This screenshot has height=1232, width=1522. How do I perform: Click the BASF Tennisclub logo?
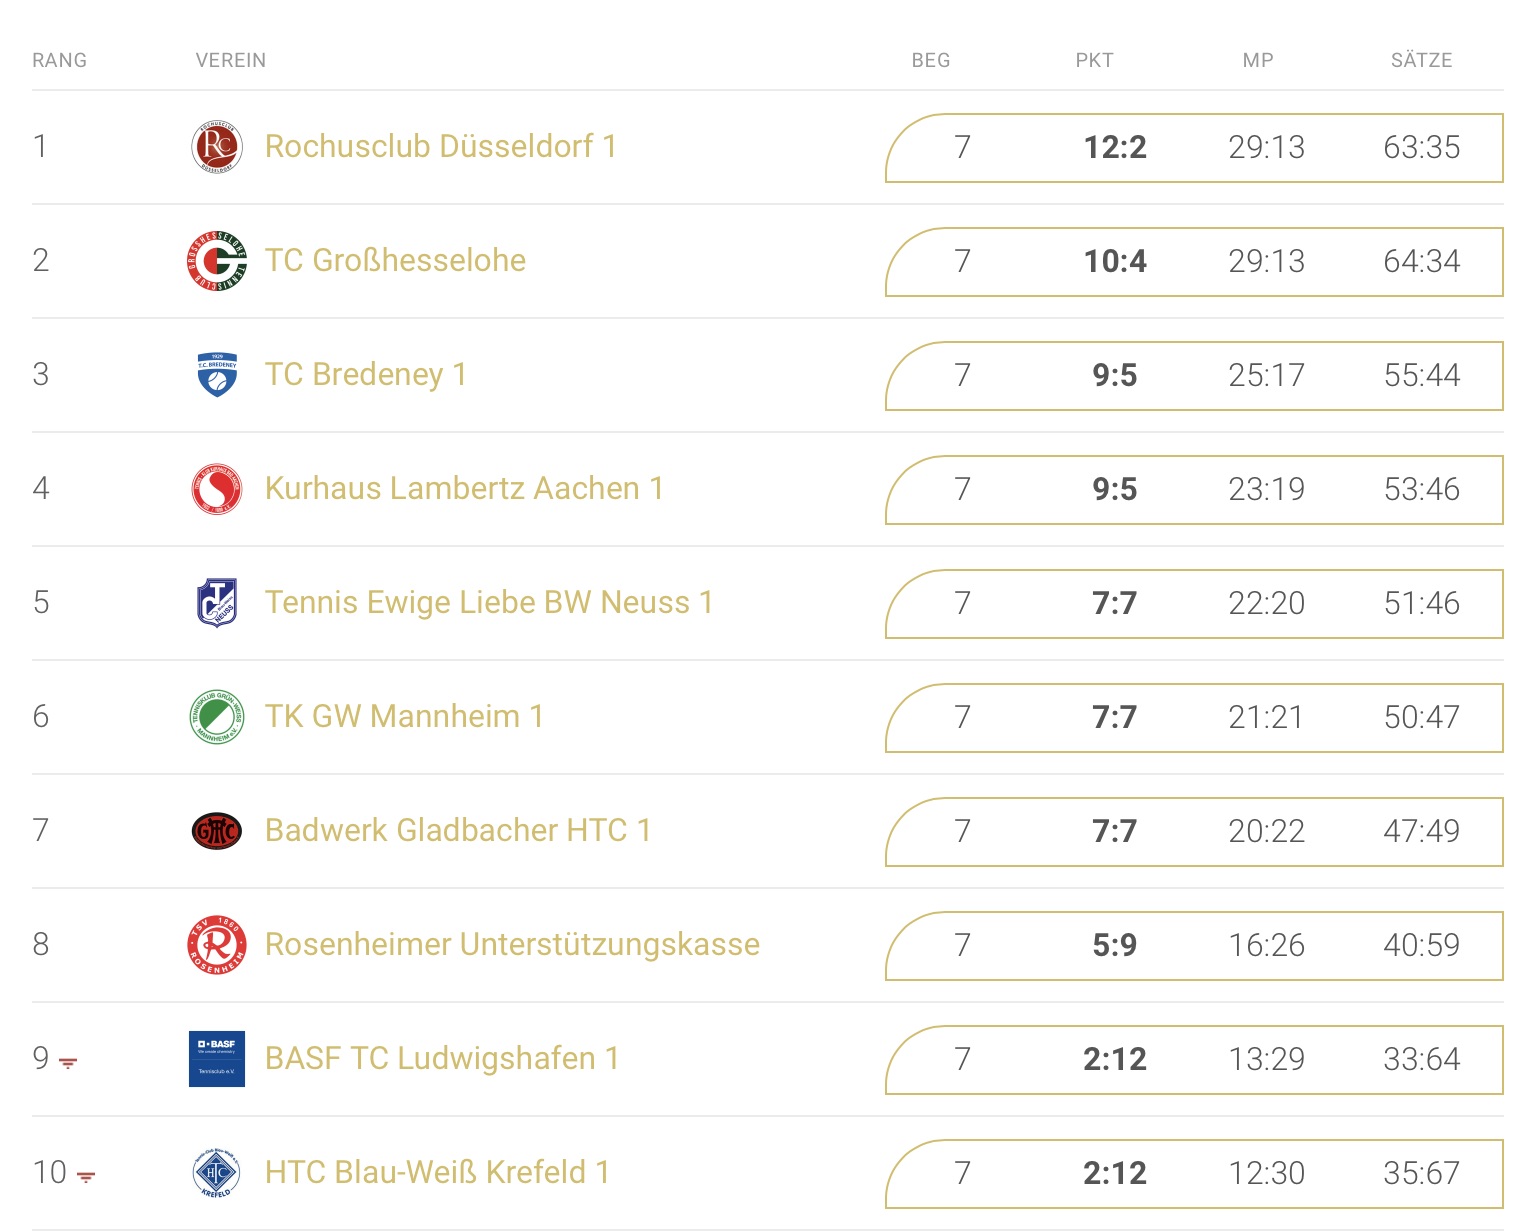(x=217, y=1059)
